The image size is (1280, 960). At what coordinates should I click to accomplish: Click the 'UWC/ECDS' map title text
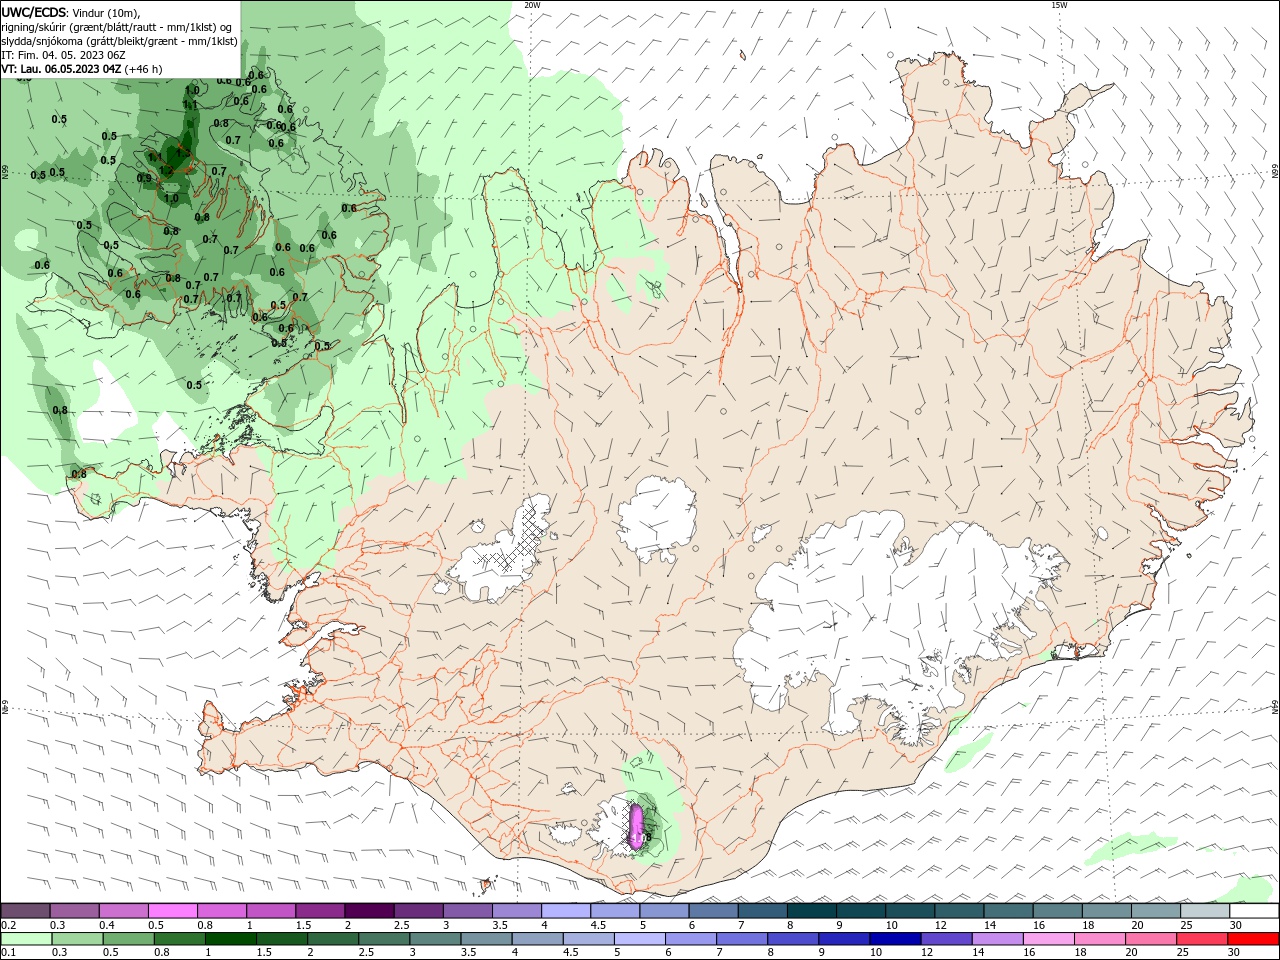click(34, 12)
